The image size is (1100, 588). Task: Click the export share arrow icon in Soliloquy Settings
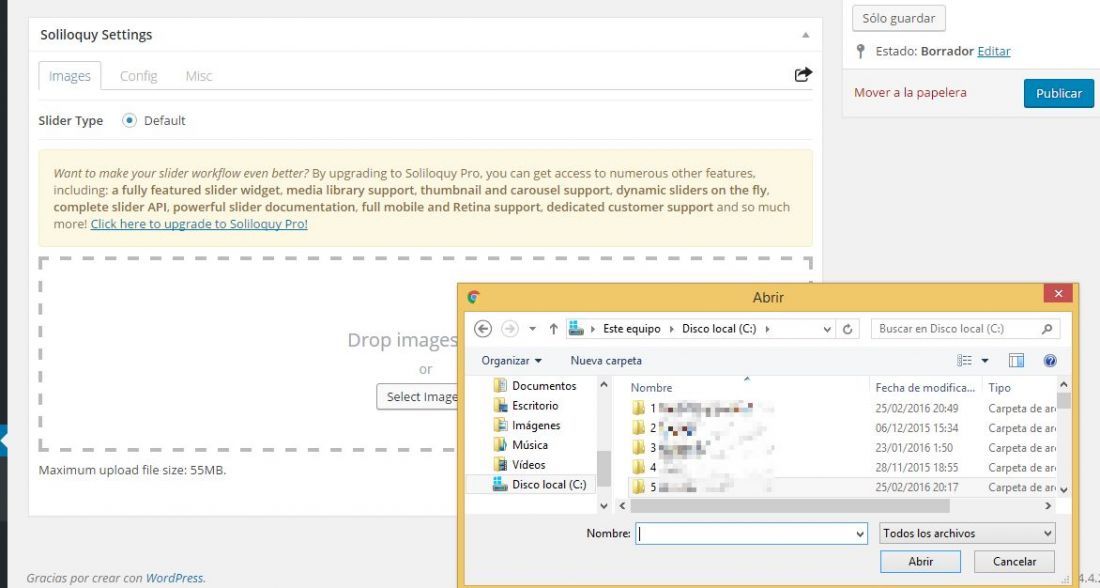point(803,74)
